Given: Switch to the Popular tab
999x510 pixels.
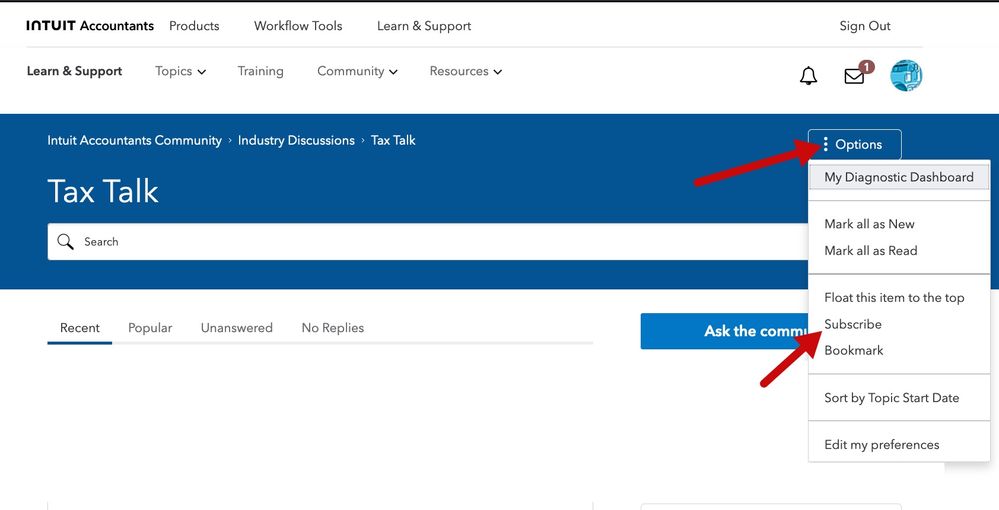Looking at the screenshot, I should tap(150, 328).
